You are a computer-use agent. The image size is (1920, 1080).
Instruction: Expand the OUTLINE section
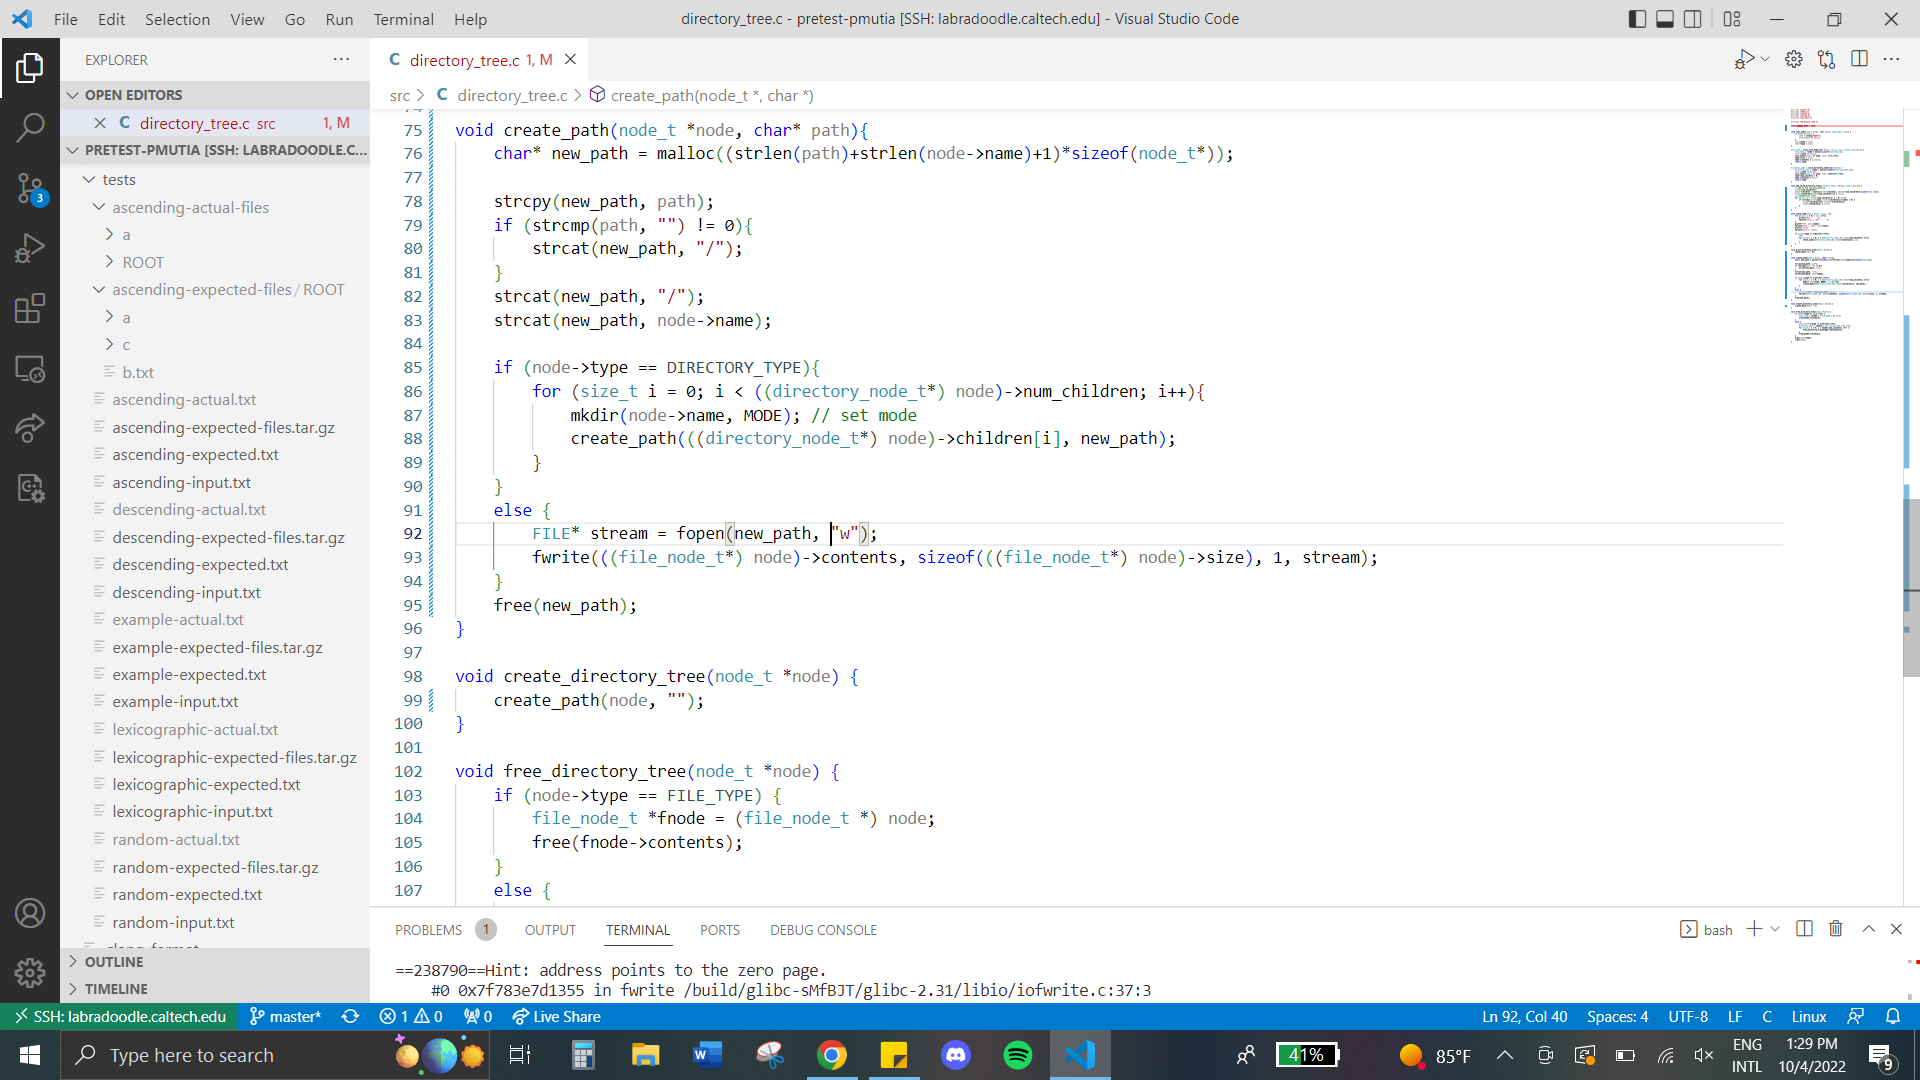tap(114, 961)
